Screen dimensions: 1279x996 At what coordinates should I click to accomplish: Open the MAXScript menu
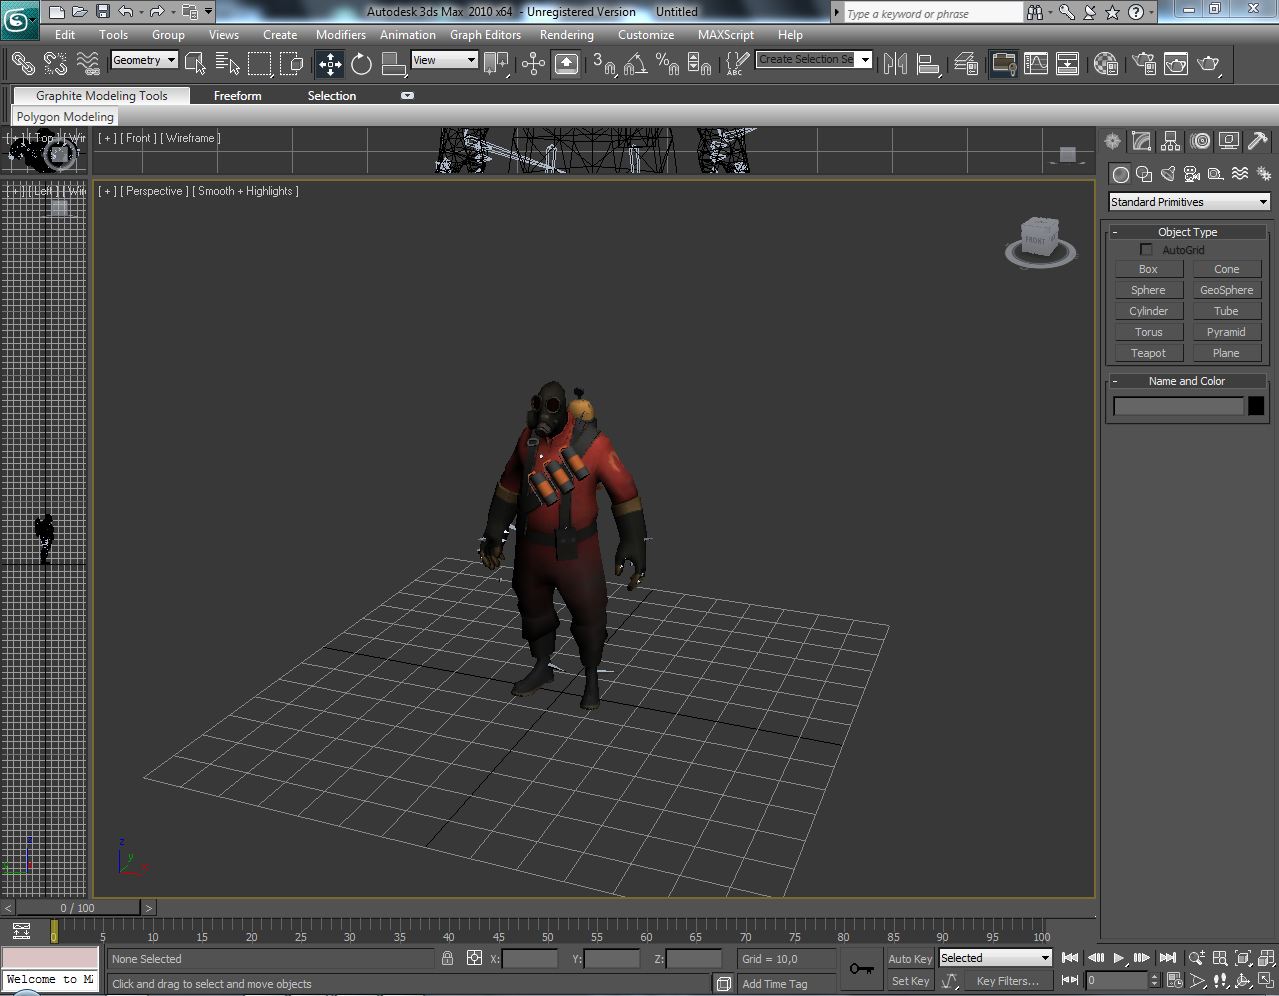[x=726, y=34]
